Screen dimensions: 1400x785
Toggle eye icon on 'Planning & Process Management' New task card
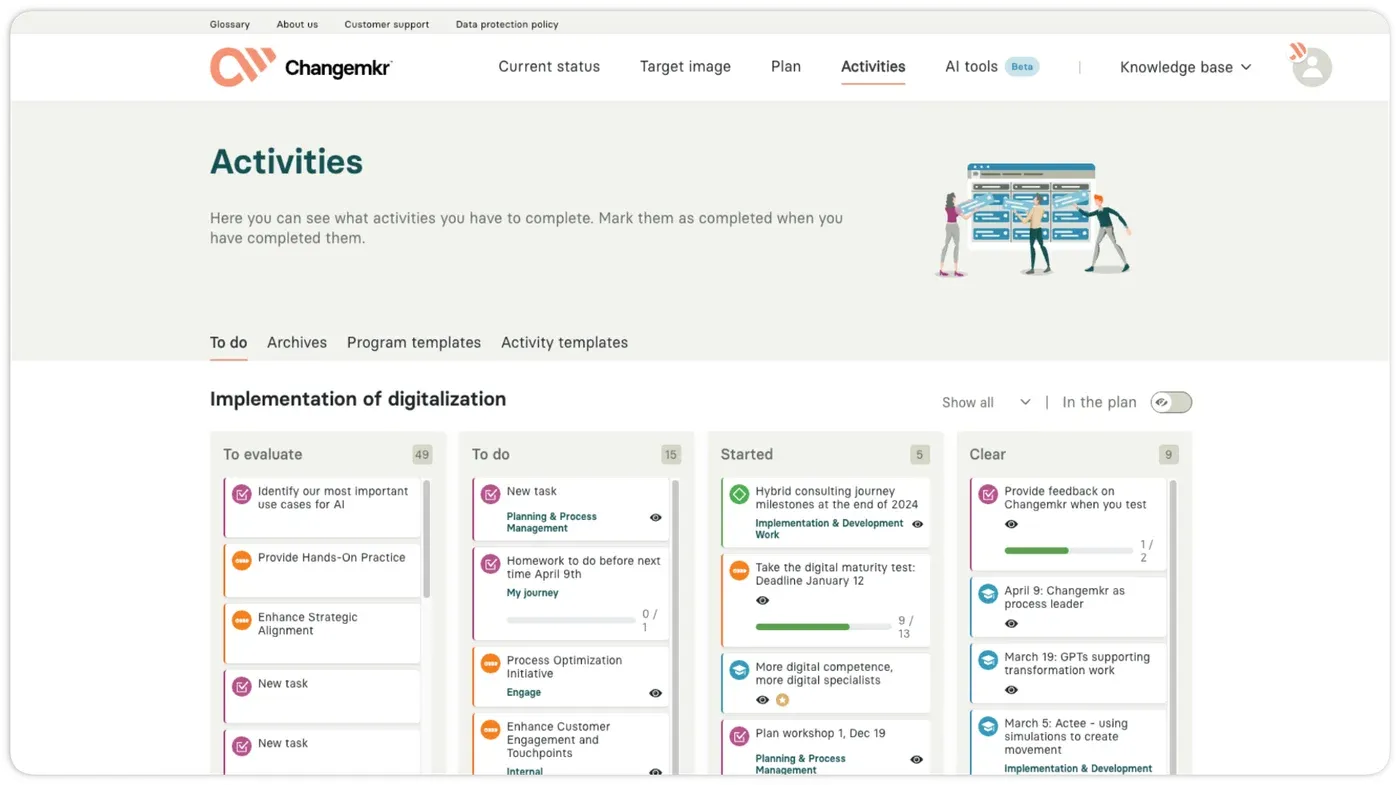tap(656, 518)
